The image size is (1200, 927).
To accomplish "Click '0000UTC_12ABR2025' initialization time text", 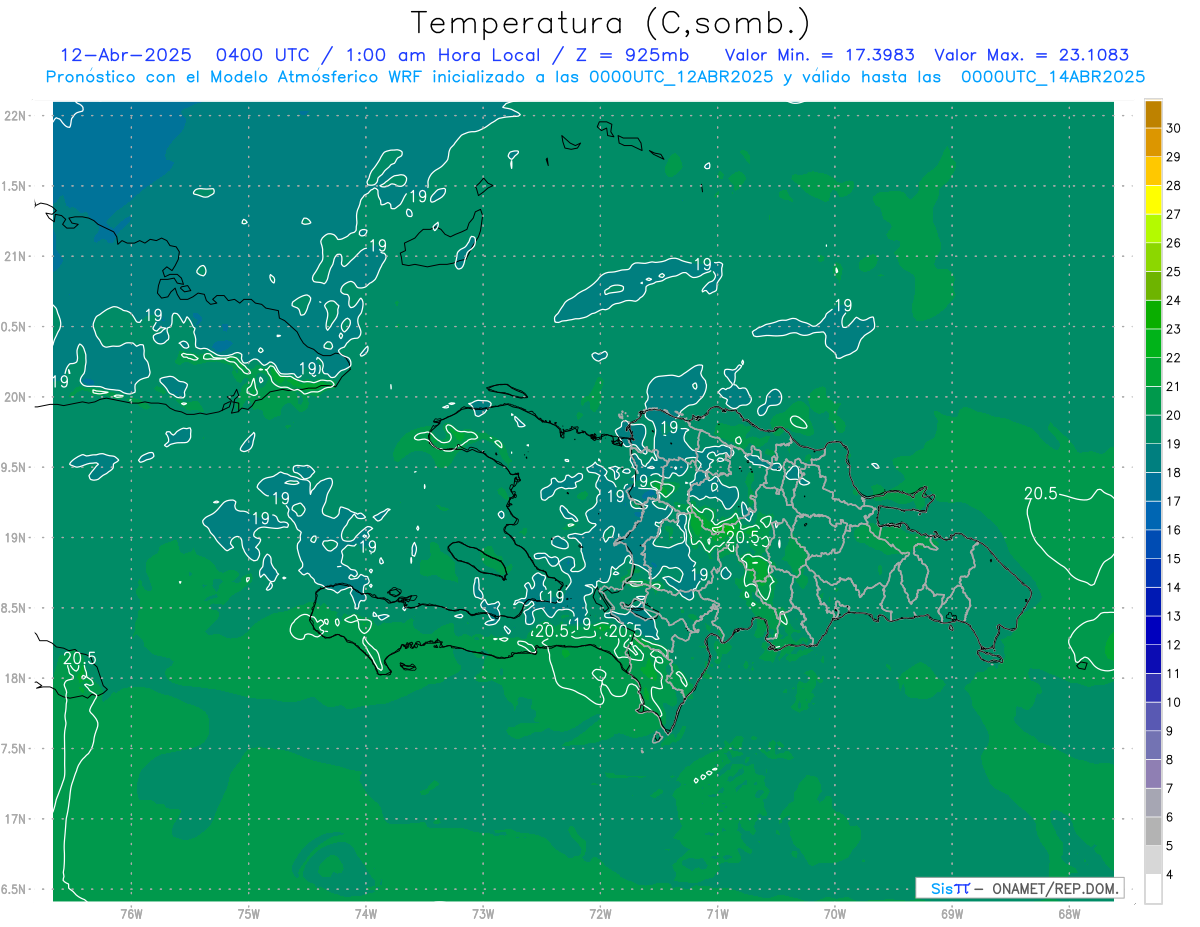I will [x=681, y=77].
